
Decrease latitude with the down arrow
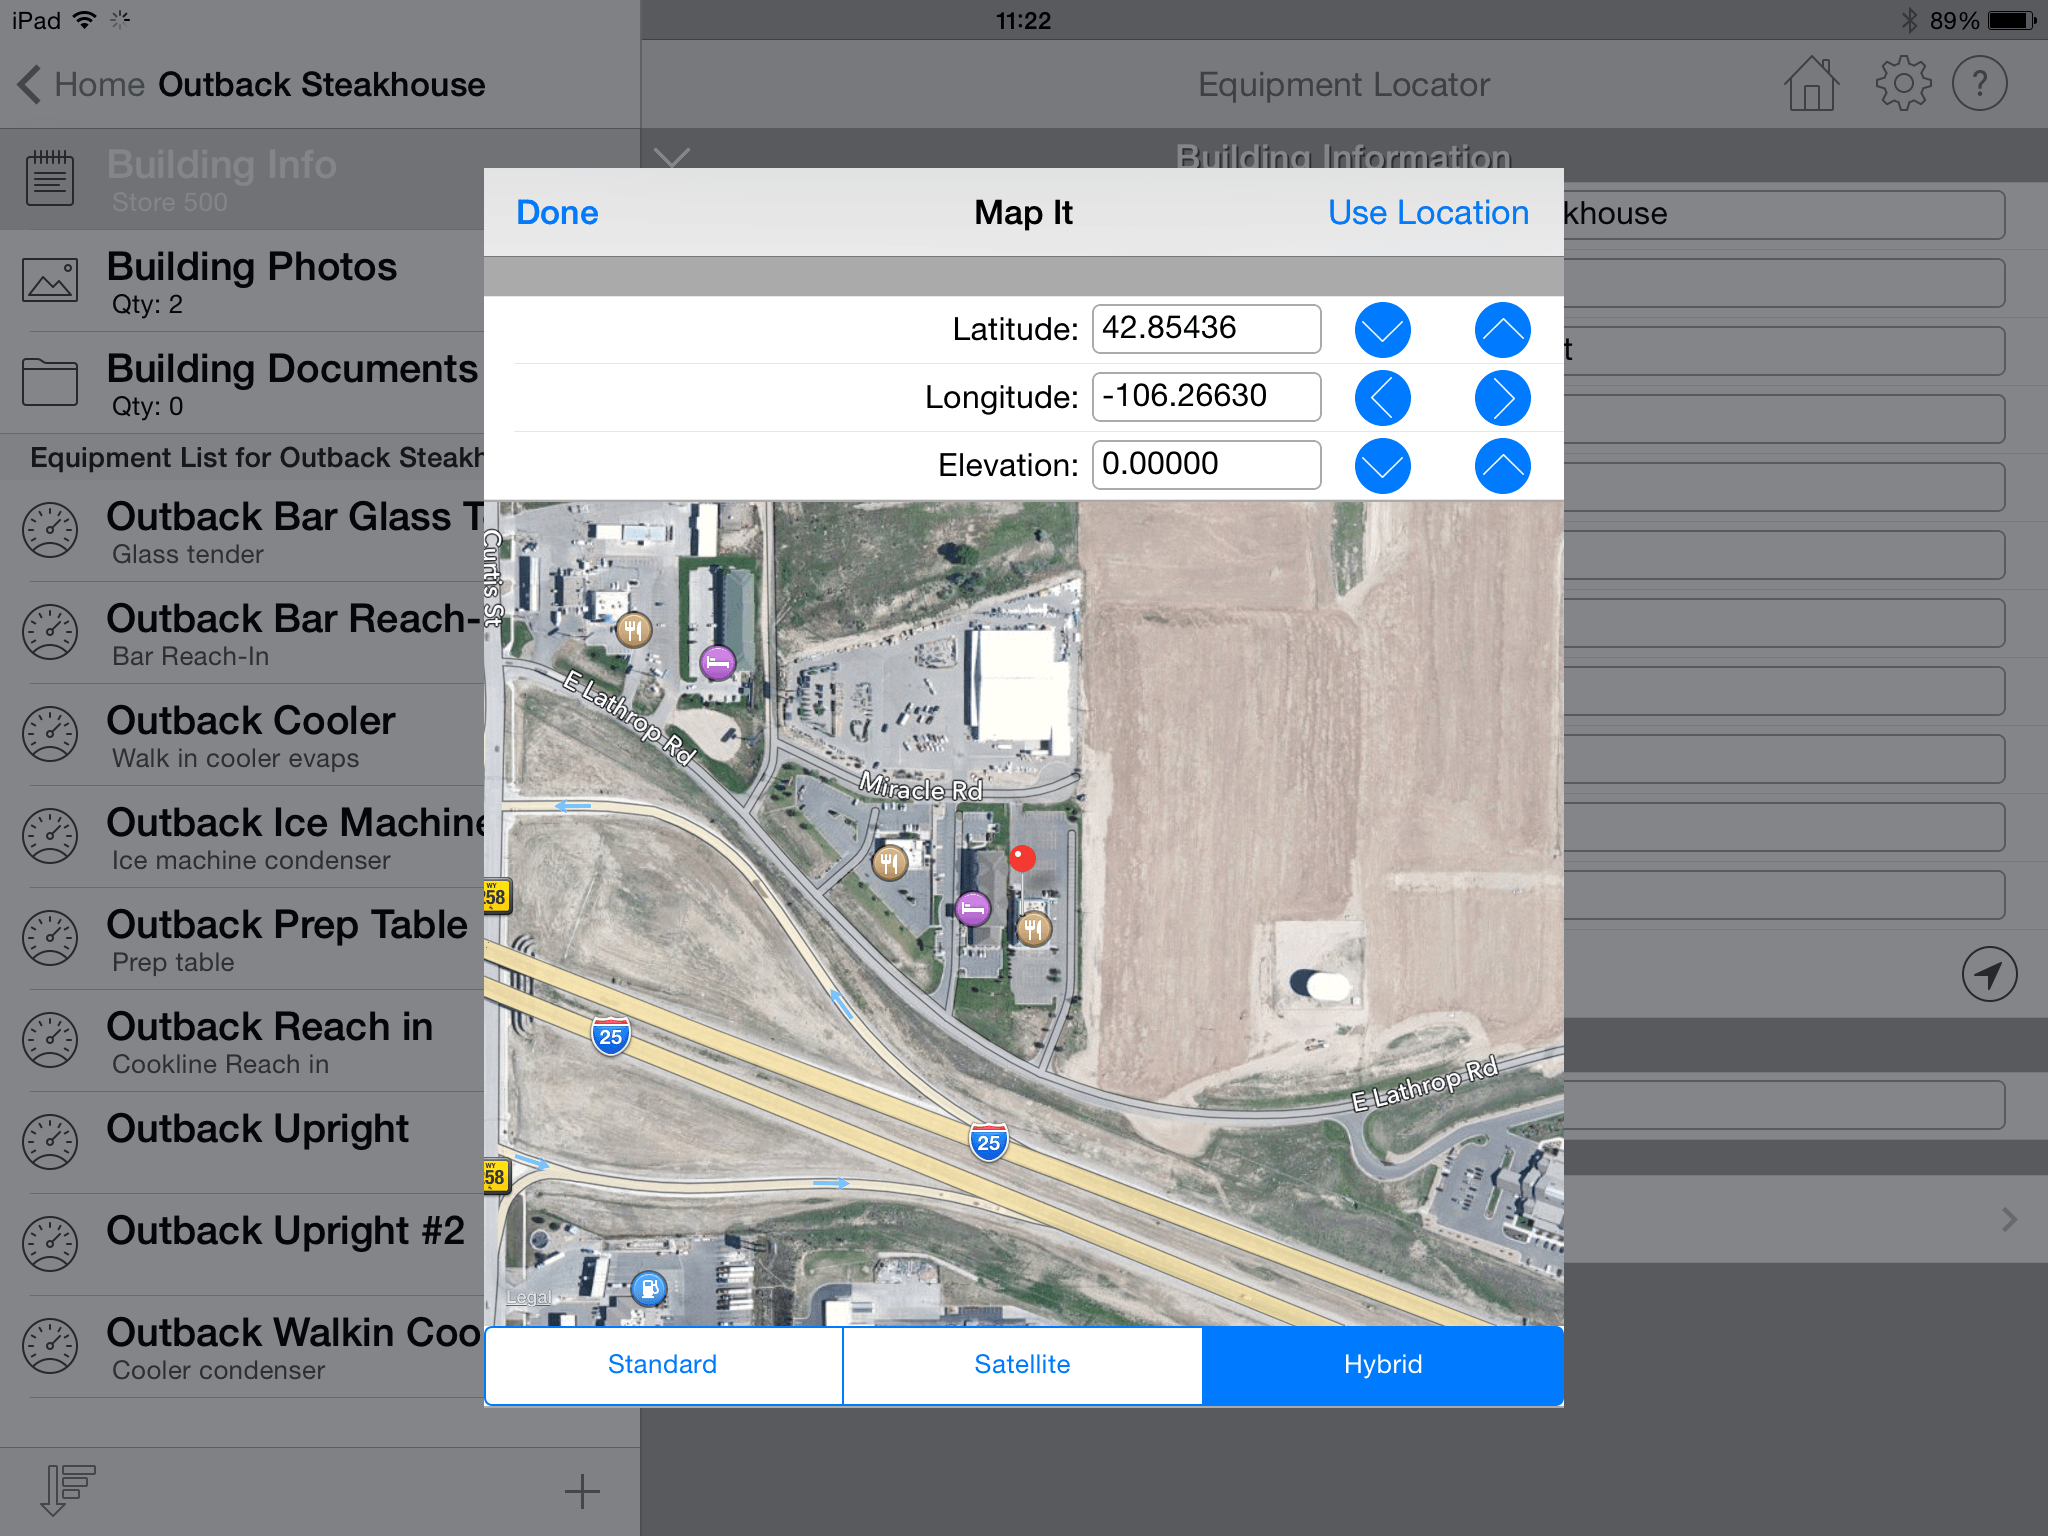1382,330
